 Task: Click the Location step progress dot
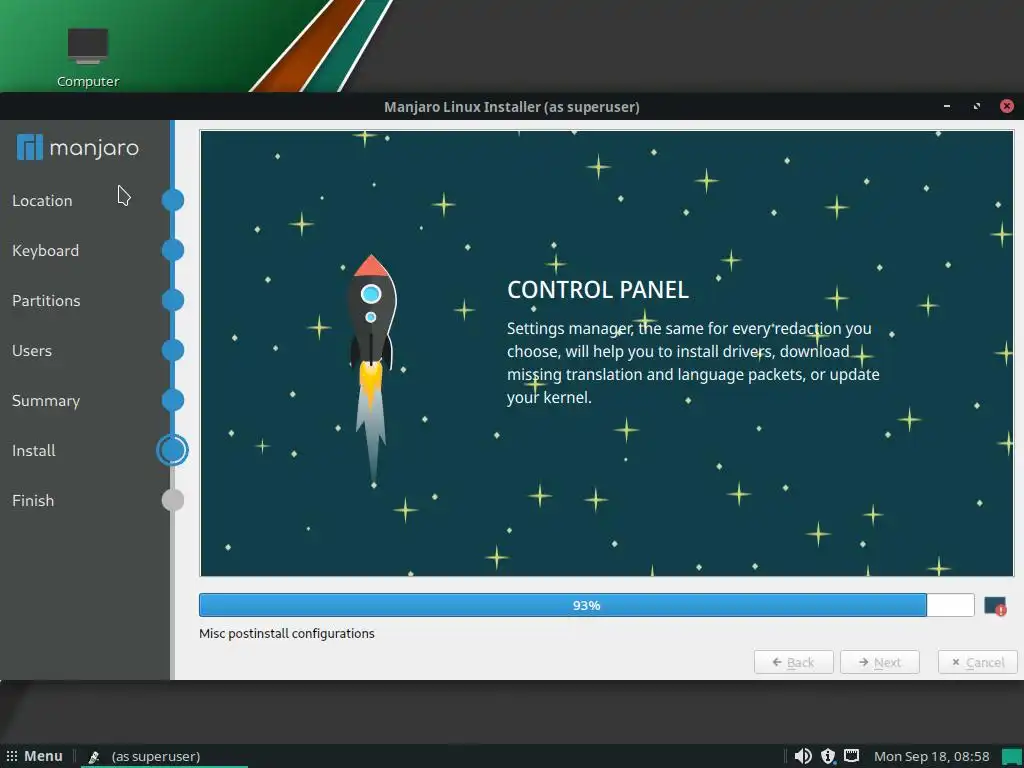173,200
